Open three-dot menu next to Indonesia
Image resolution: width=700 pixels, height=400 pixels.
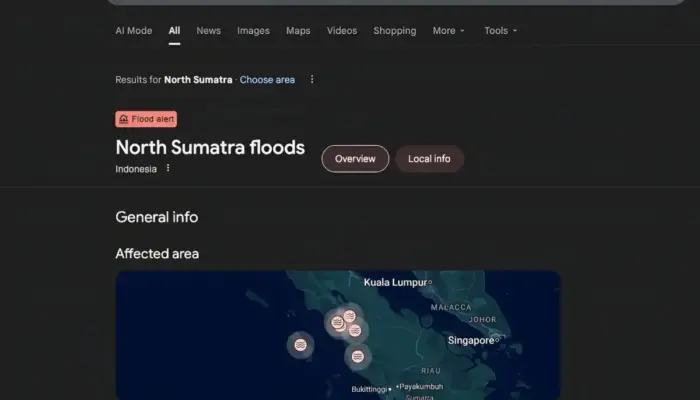(x=168, y=168)
